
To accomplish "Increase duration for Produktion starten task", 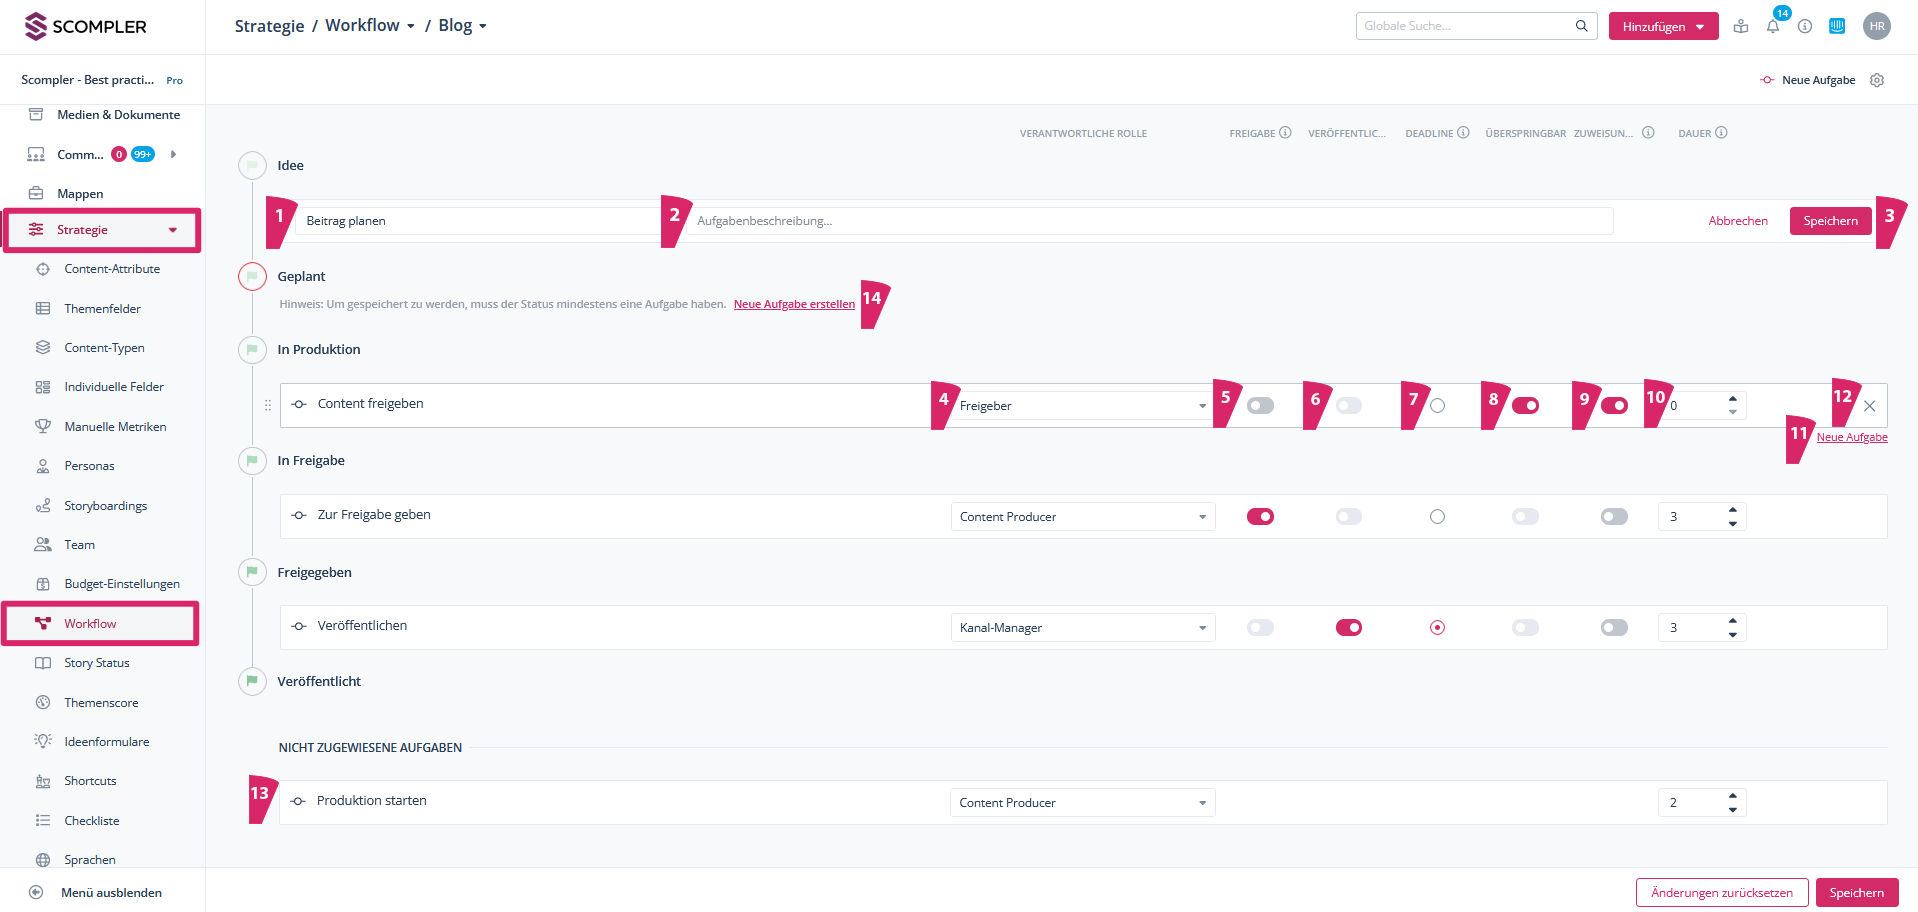I will click(1732, 796).
